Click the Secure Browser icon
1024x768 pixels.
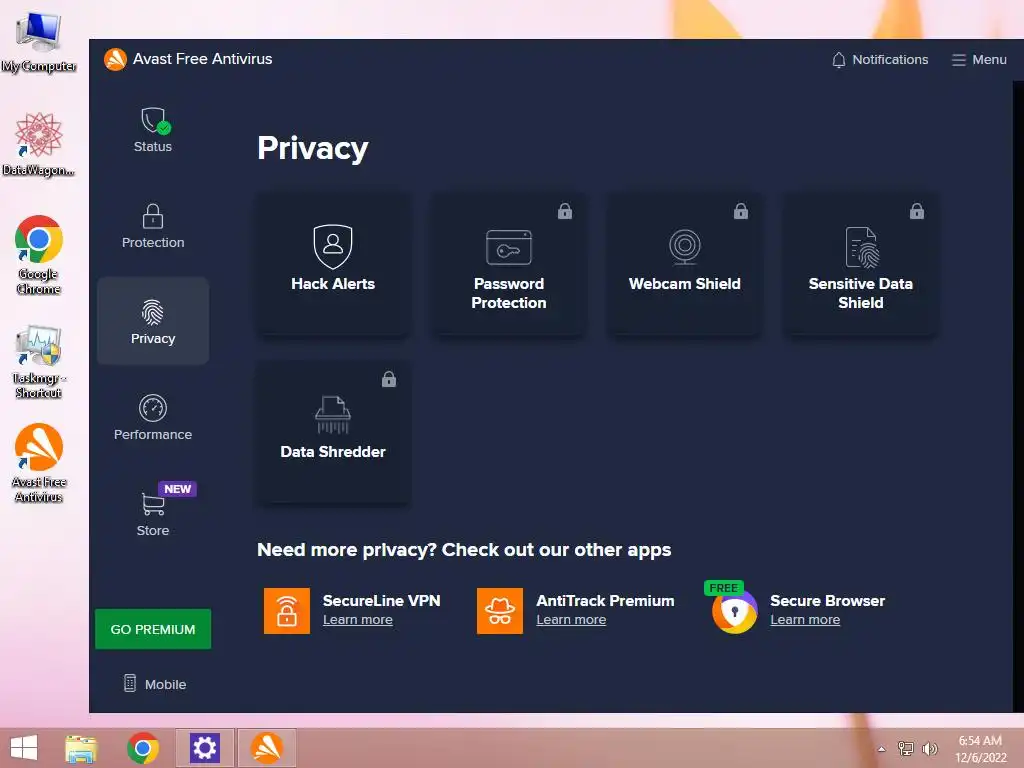click(x=735, y=612)
